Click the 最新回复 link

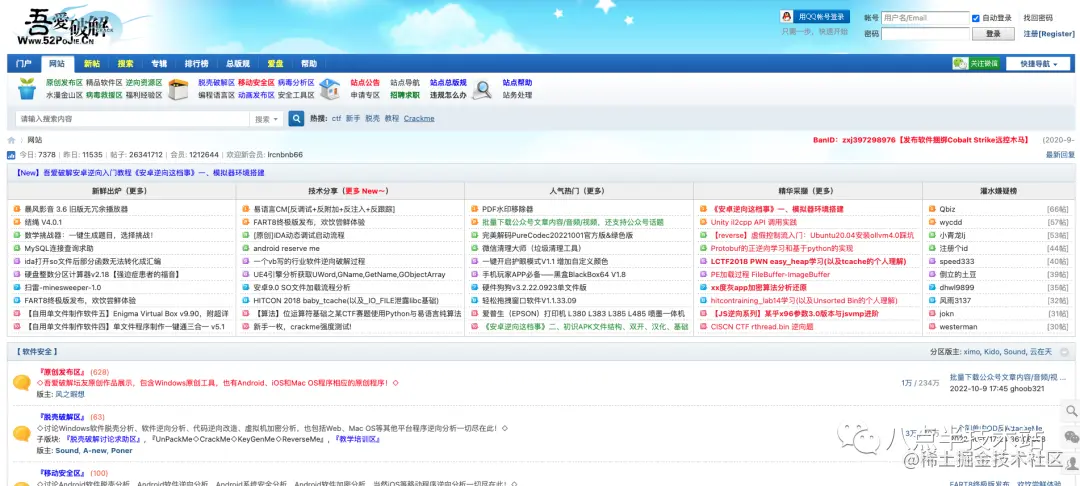pos(1059,155)
